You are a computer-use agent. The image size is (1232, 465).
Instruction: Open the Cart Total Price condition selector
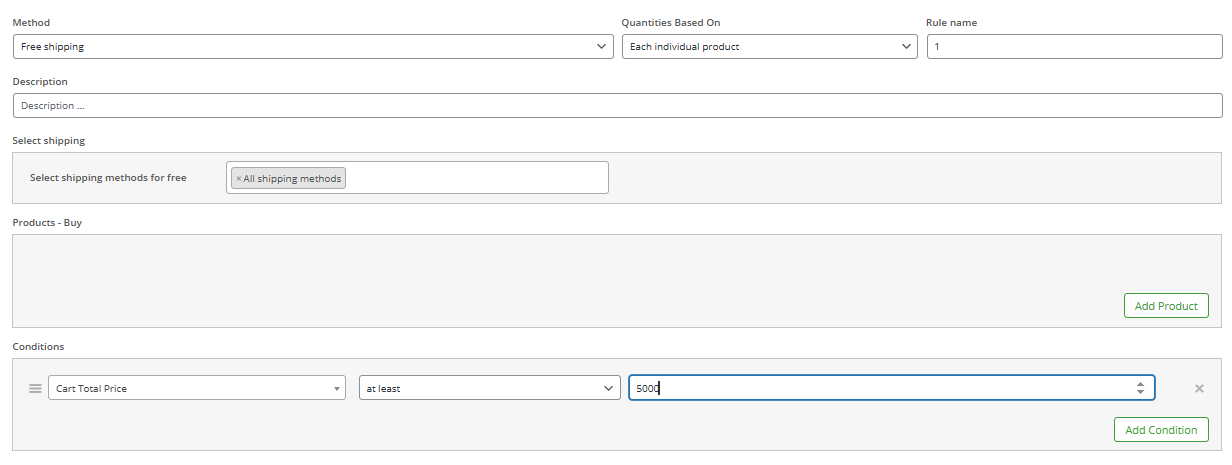pos(197,388)
